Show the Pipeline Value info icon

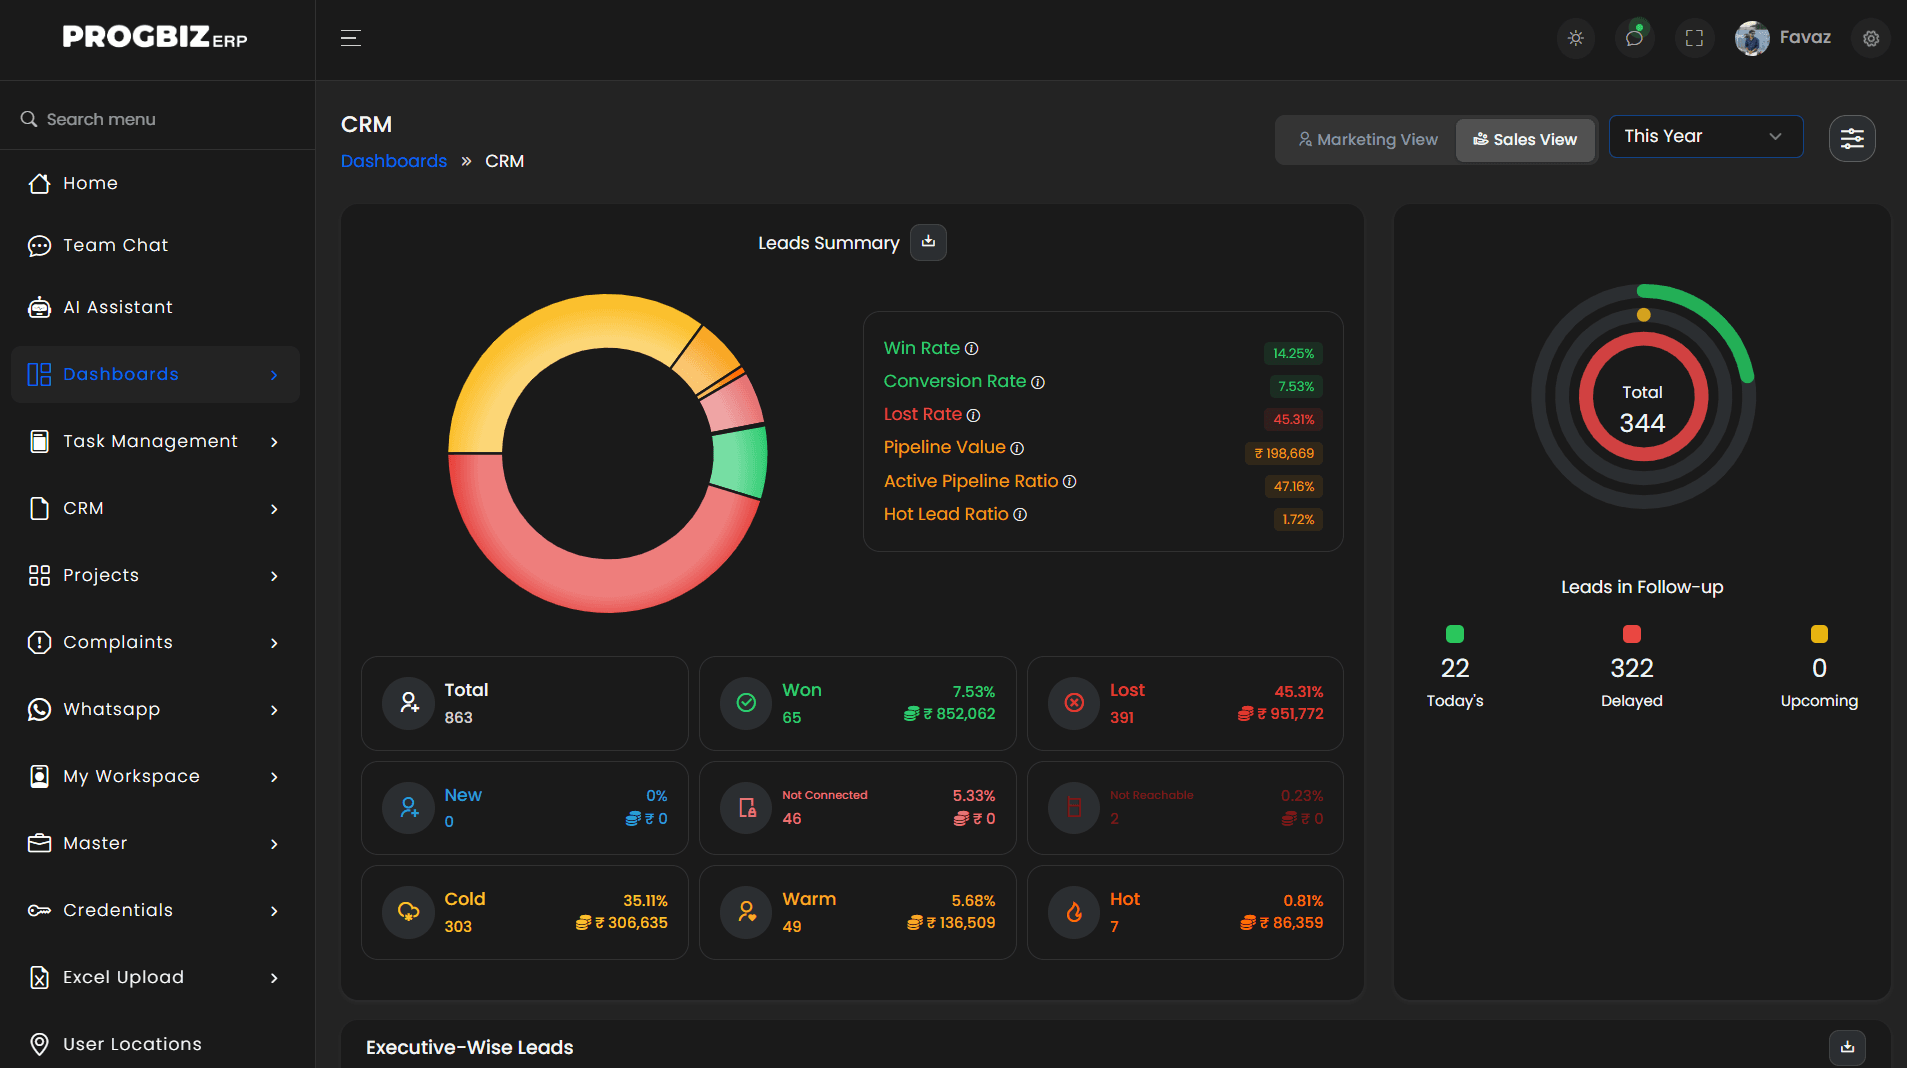click(x=1017, y=448)
